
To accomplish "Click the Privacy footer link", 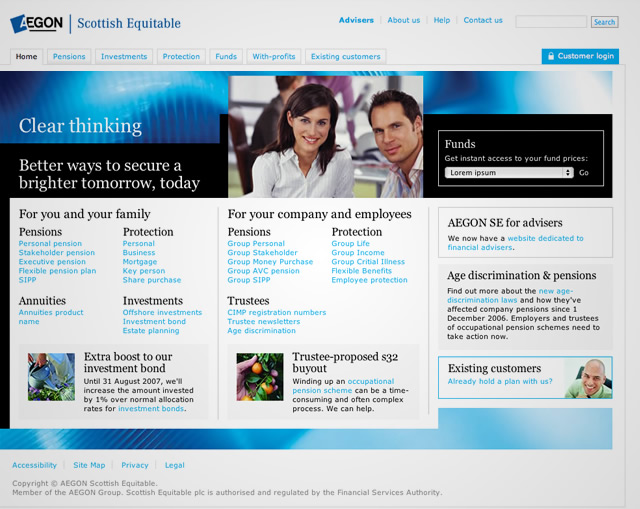I will 135,465.
